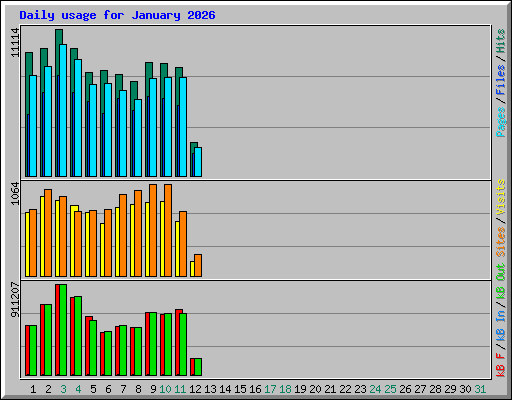
Task: Click the 'Sites' legend label
Action: click(501, 241)
